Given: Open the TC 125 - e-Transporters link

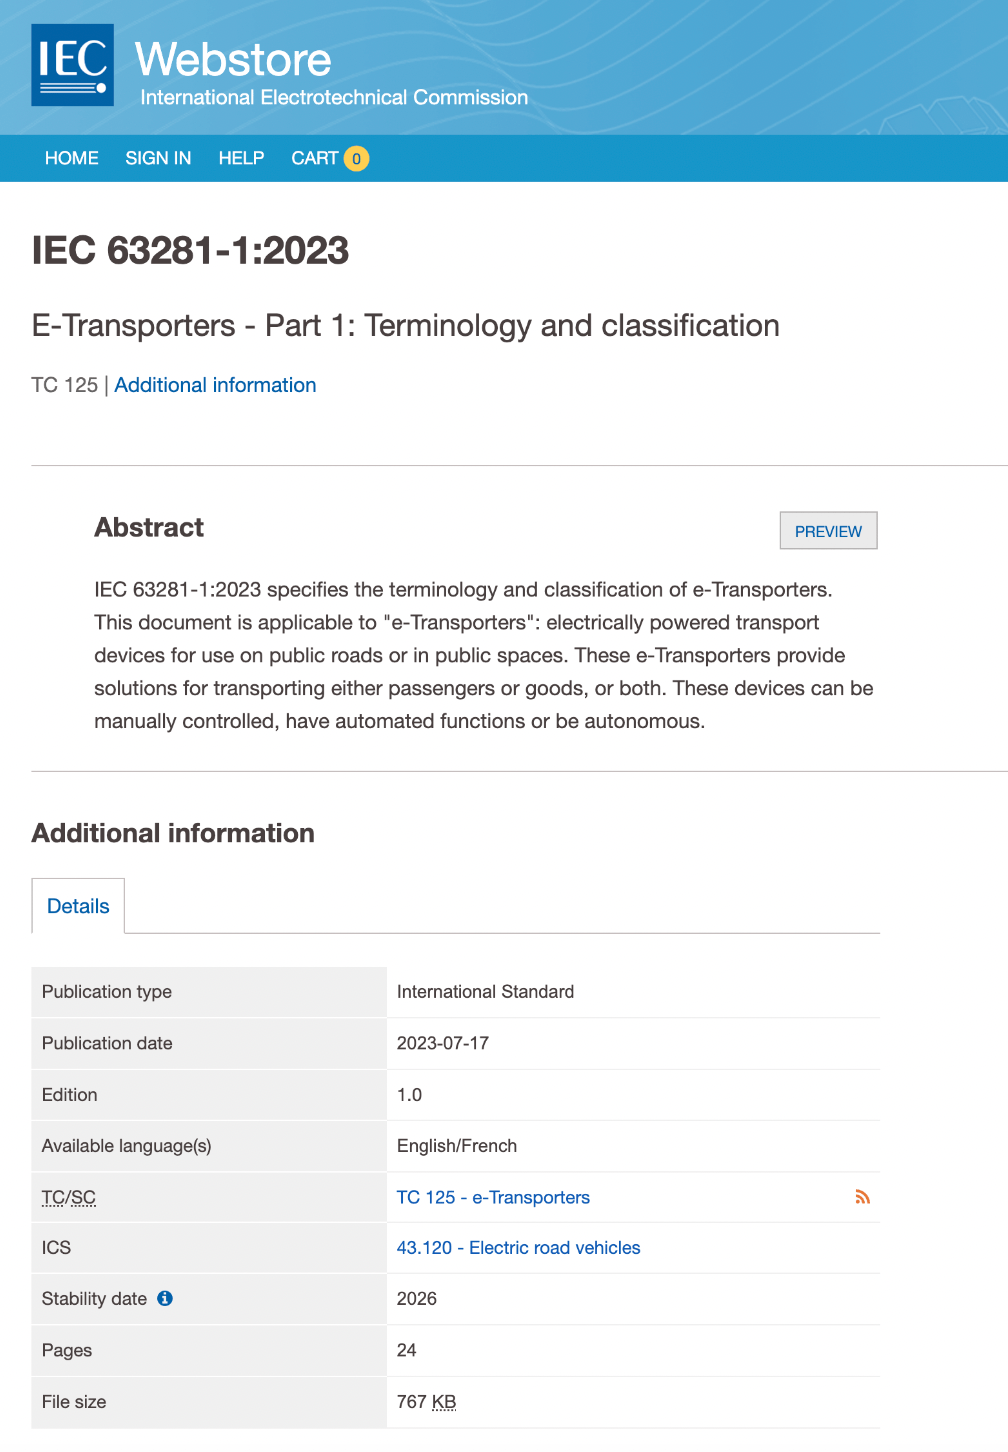Looking at the screenshot, I should [493, 1197].
